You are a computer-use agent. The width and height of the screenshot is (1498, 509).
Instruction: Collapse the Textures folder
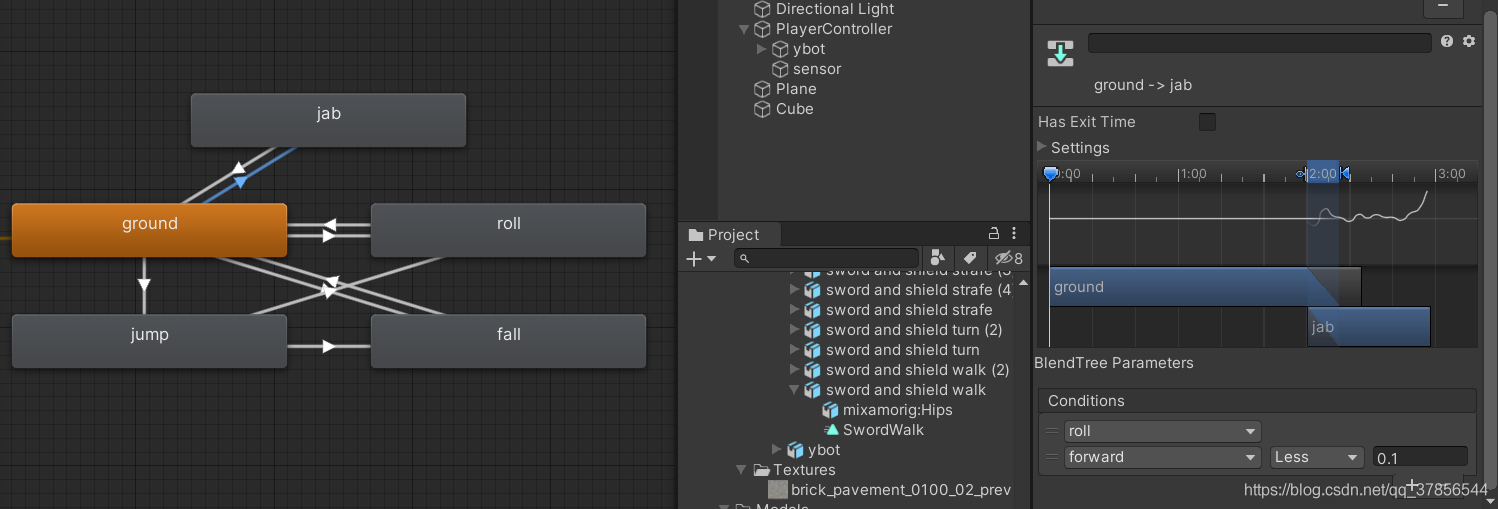741,470
